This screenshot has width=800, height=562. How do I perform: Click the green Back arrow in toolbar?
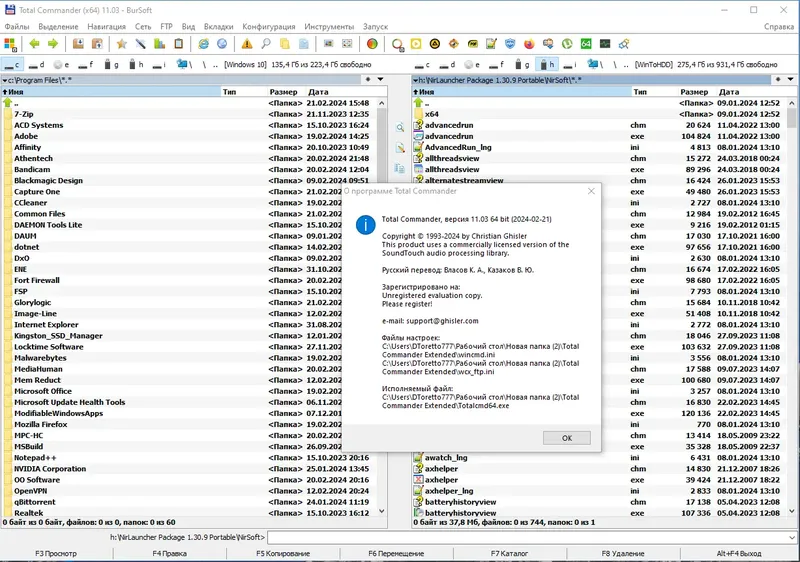coord(34,44)
